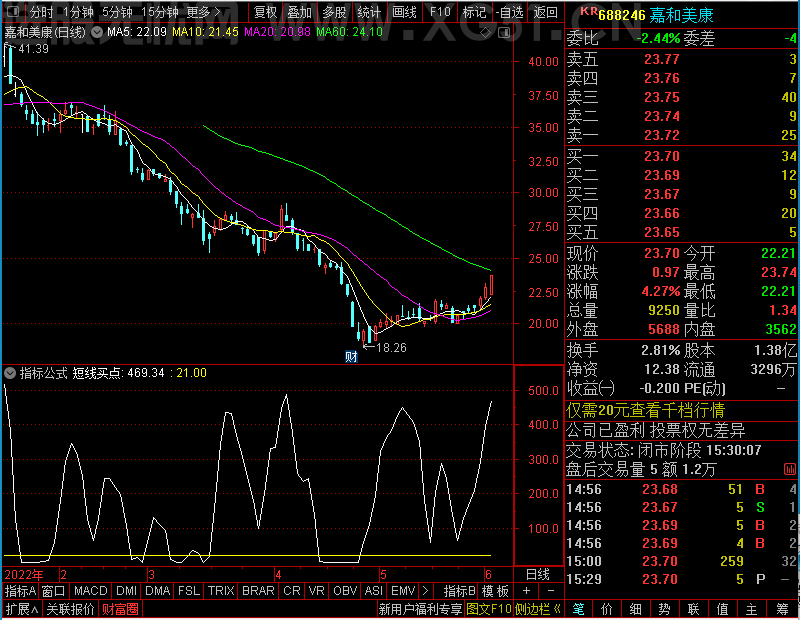800x620 pixels.
Task: Click the small chart icon beside 盘后交易量
Action: click(x=789, y=469)
